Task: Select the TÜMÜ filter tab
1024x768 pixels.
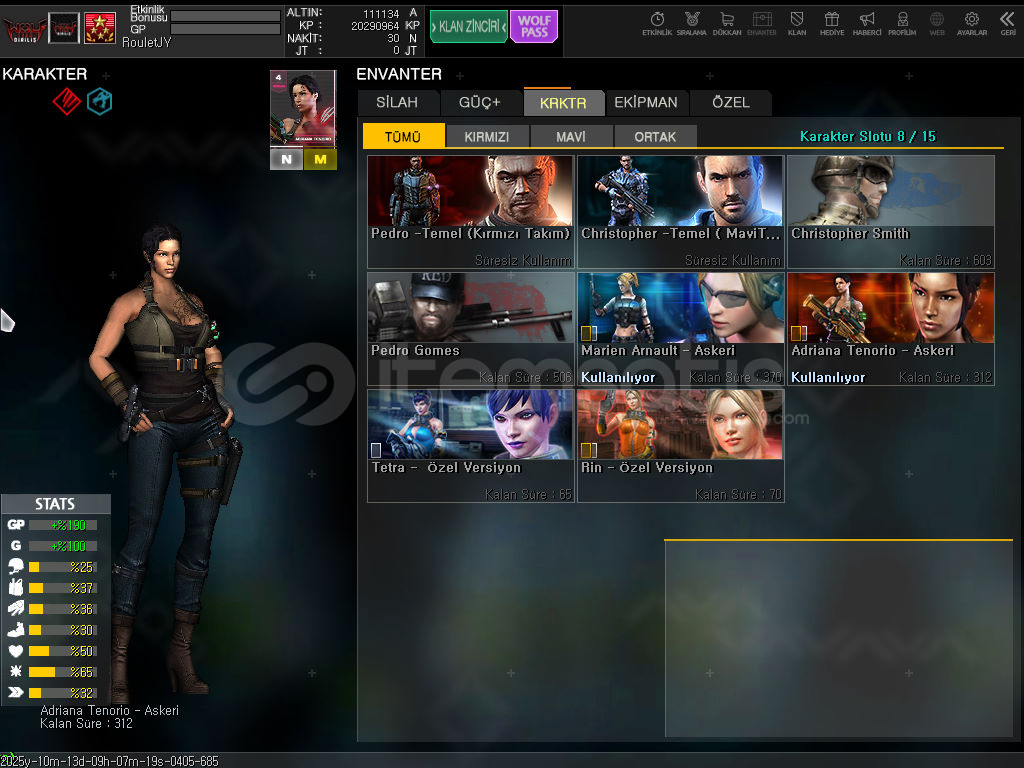Action: pyautogui.click(x=403, y=136)
